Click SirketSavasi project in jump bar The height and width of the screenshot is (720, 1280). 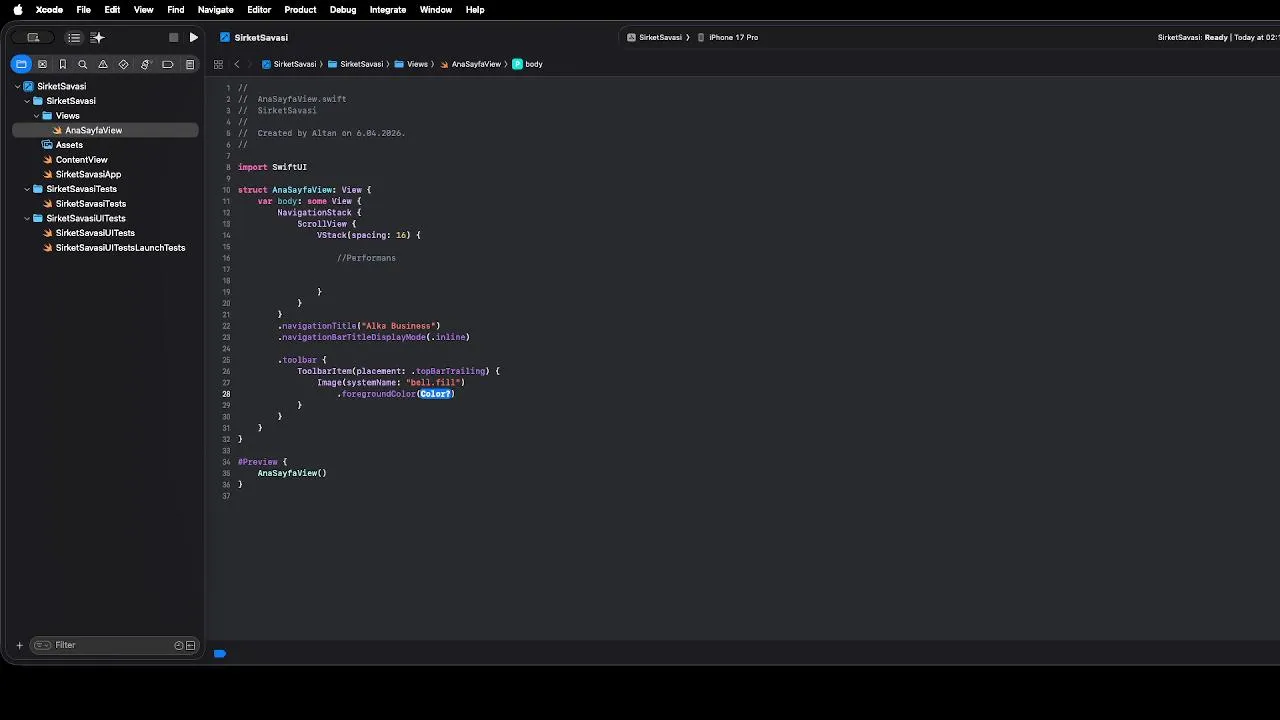[289, 64]
